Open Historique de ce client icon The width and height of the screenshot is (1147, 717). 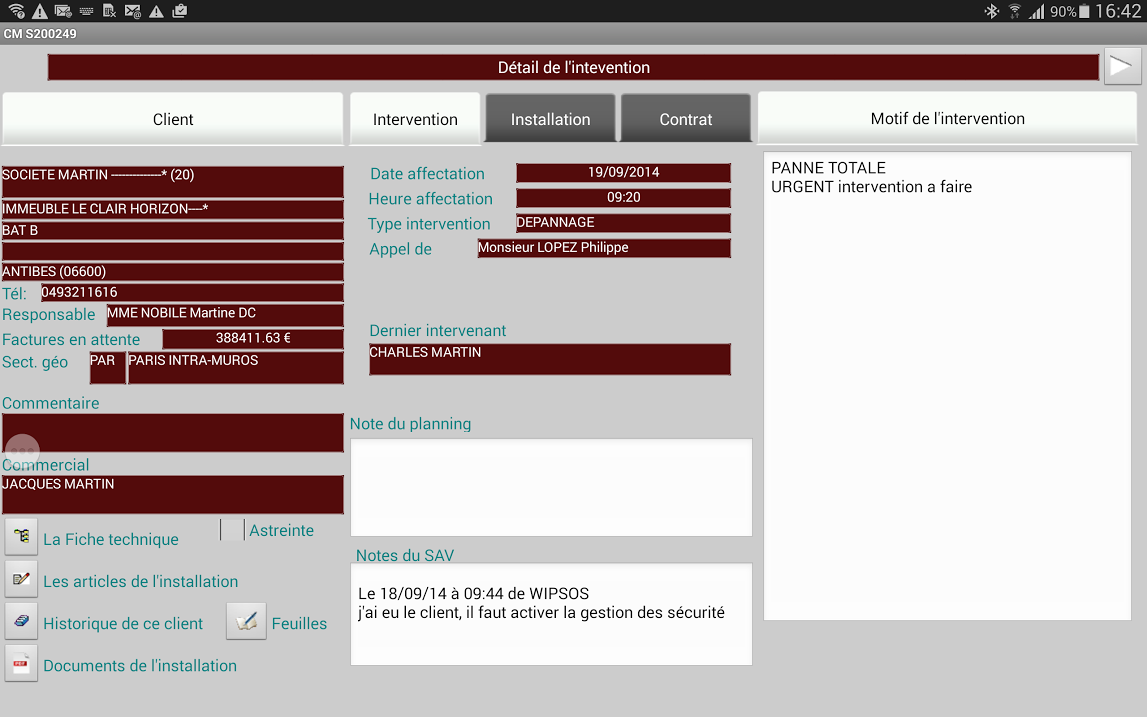click(21, 621)
